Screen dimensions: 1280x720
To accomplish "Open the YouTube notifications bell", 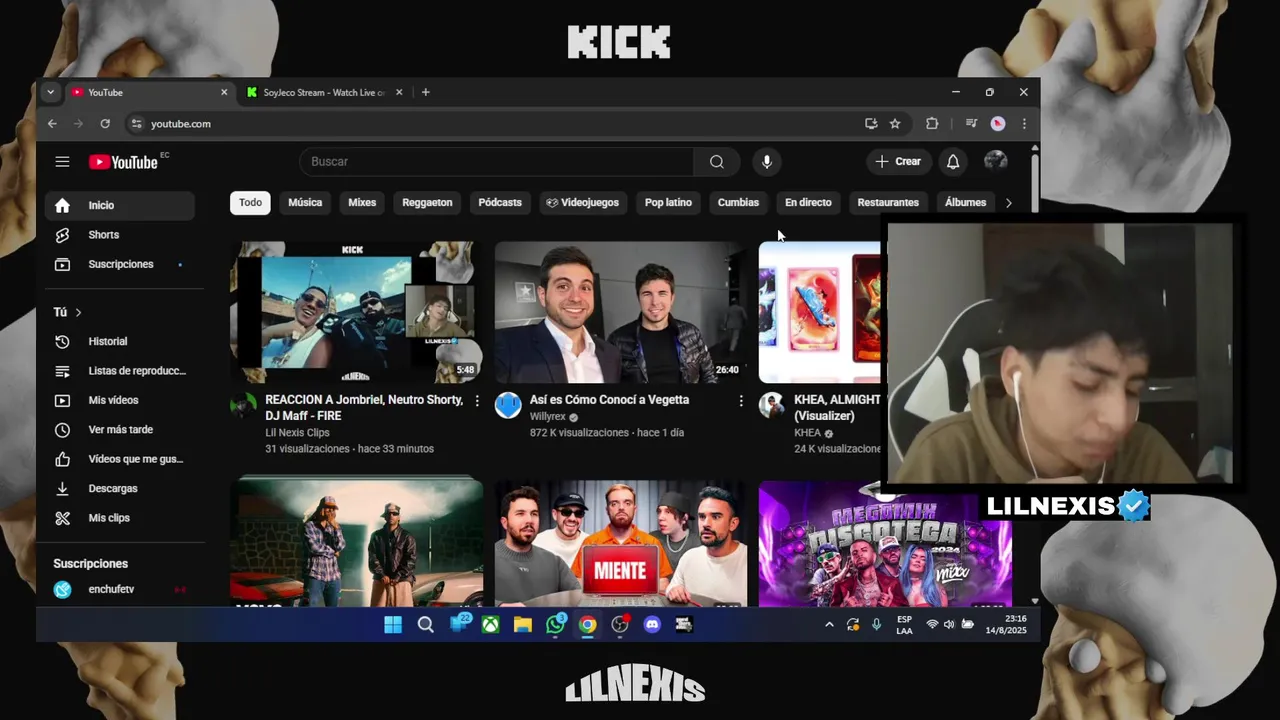I will (953, 162).
